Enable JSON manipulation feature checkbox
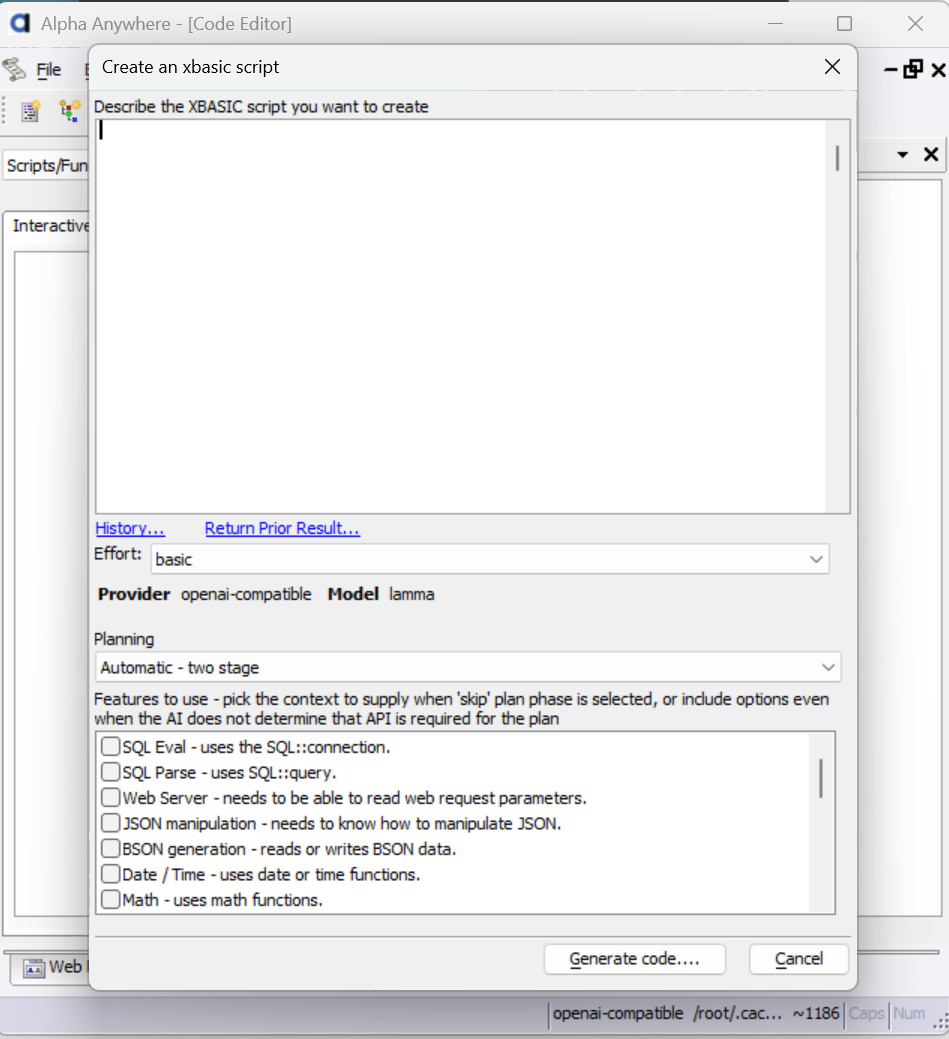 point(111,823)
